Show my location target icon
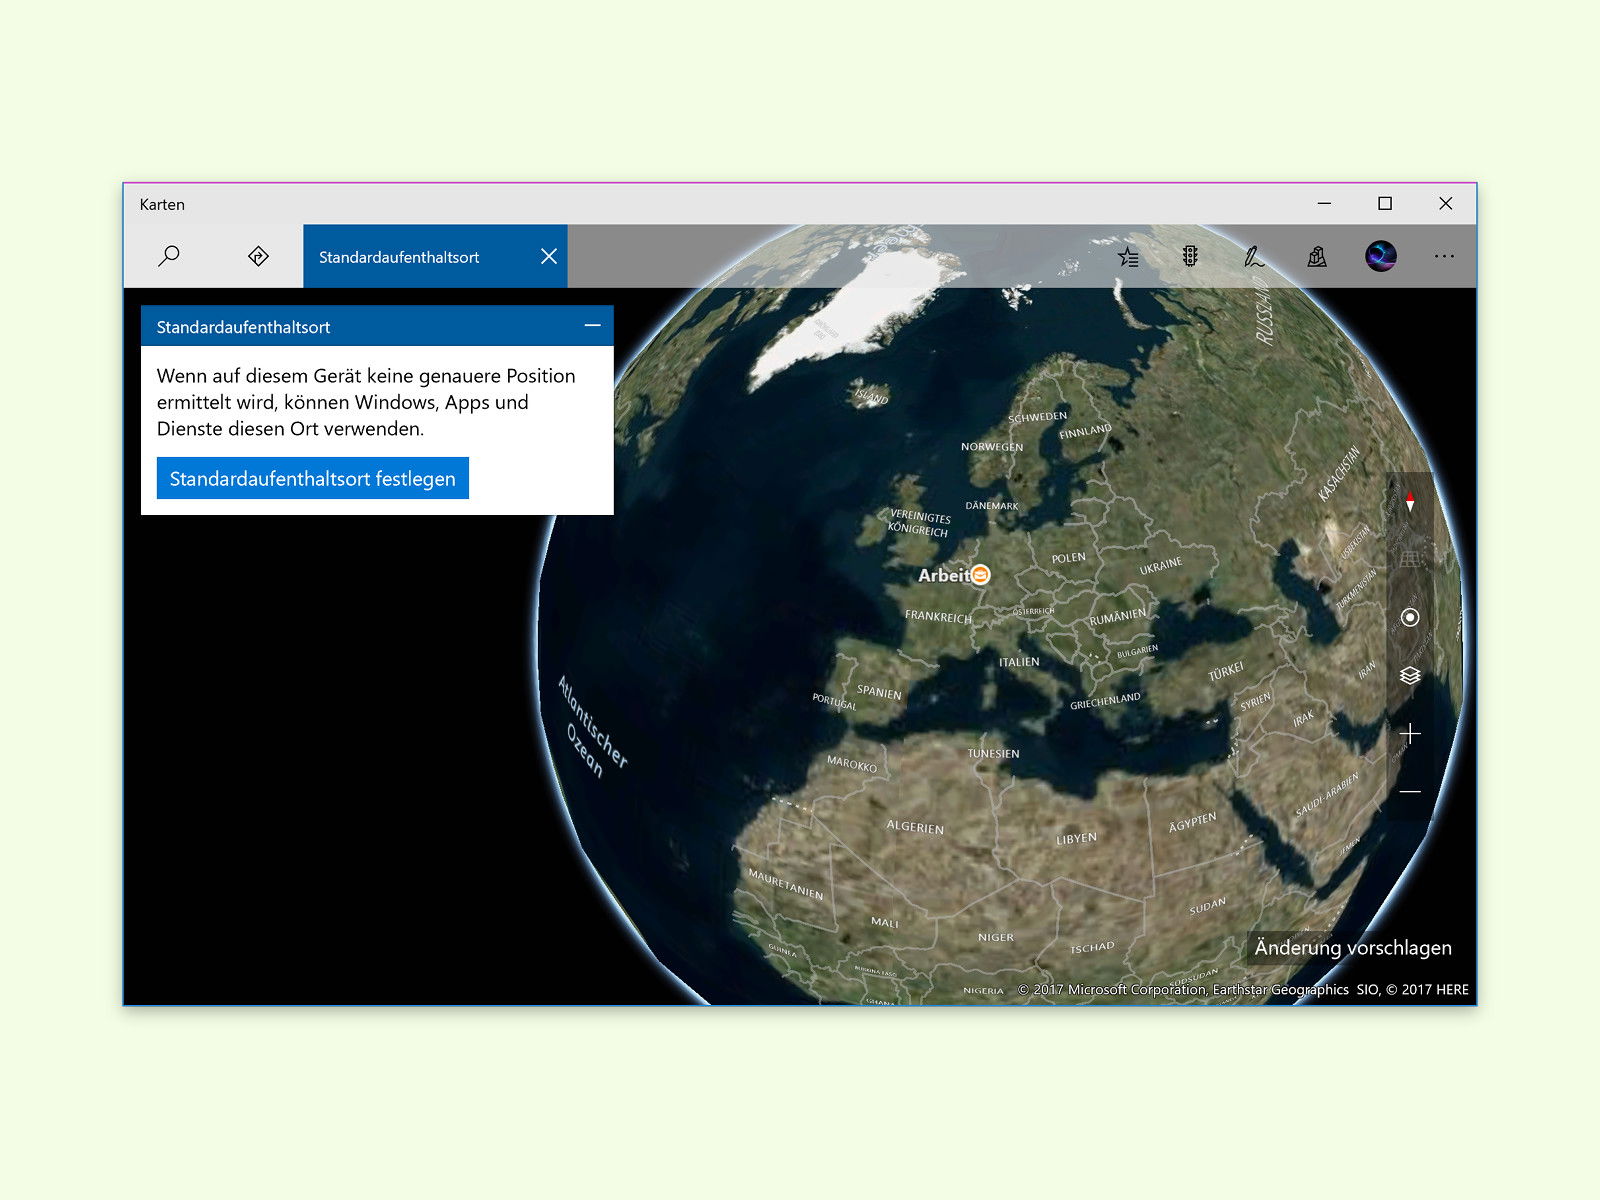Viewport: 1600px width, 1200px height. click(1410, 617)
